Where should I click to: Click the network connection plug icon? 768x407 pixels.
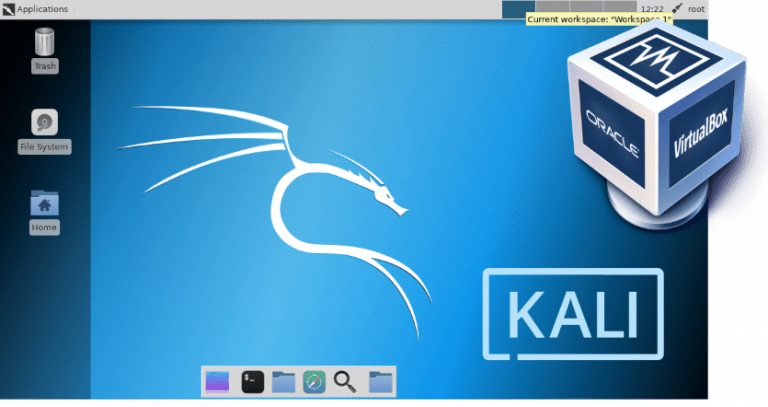point(676,8)
